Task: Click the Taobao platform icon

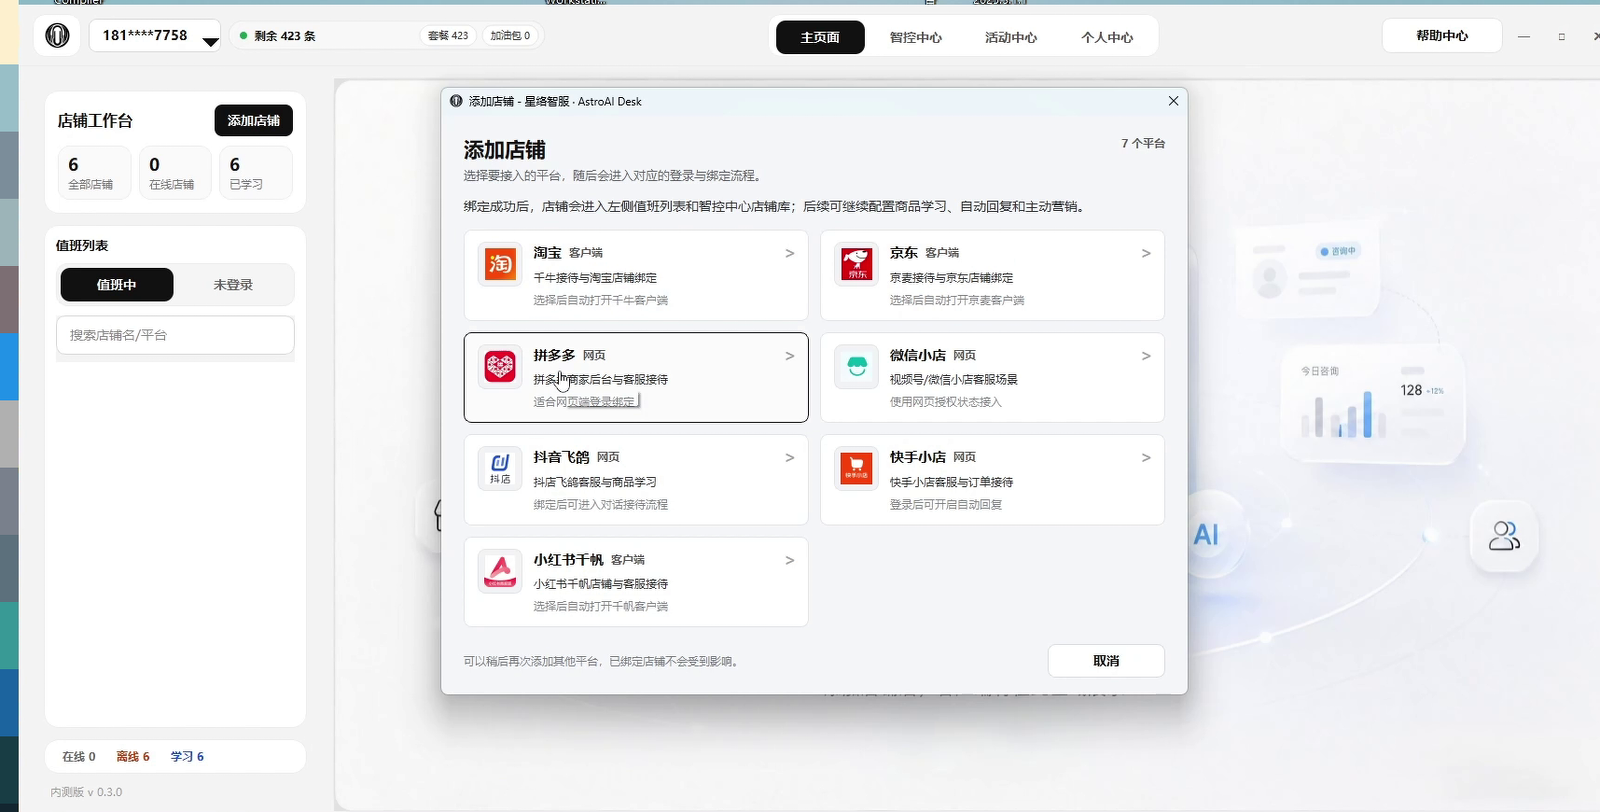Action: [x=500, y=264]
